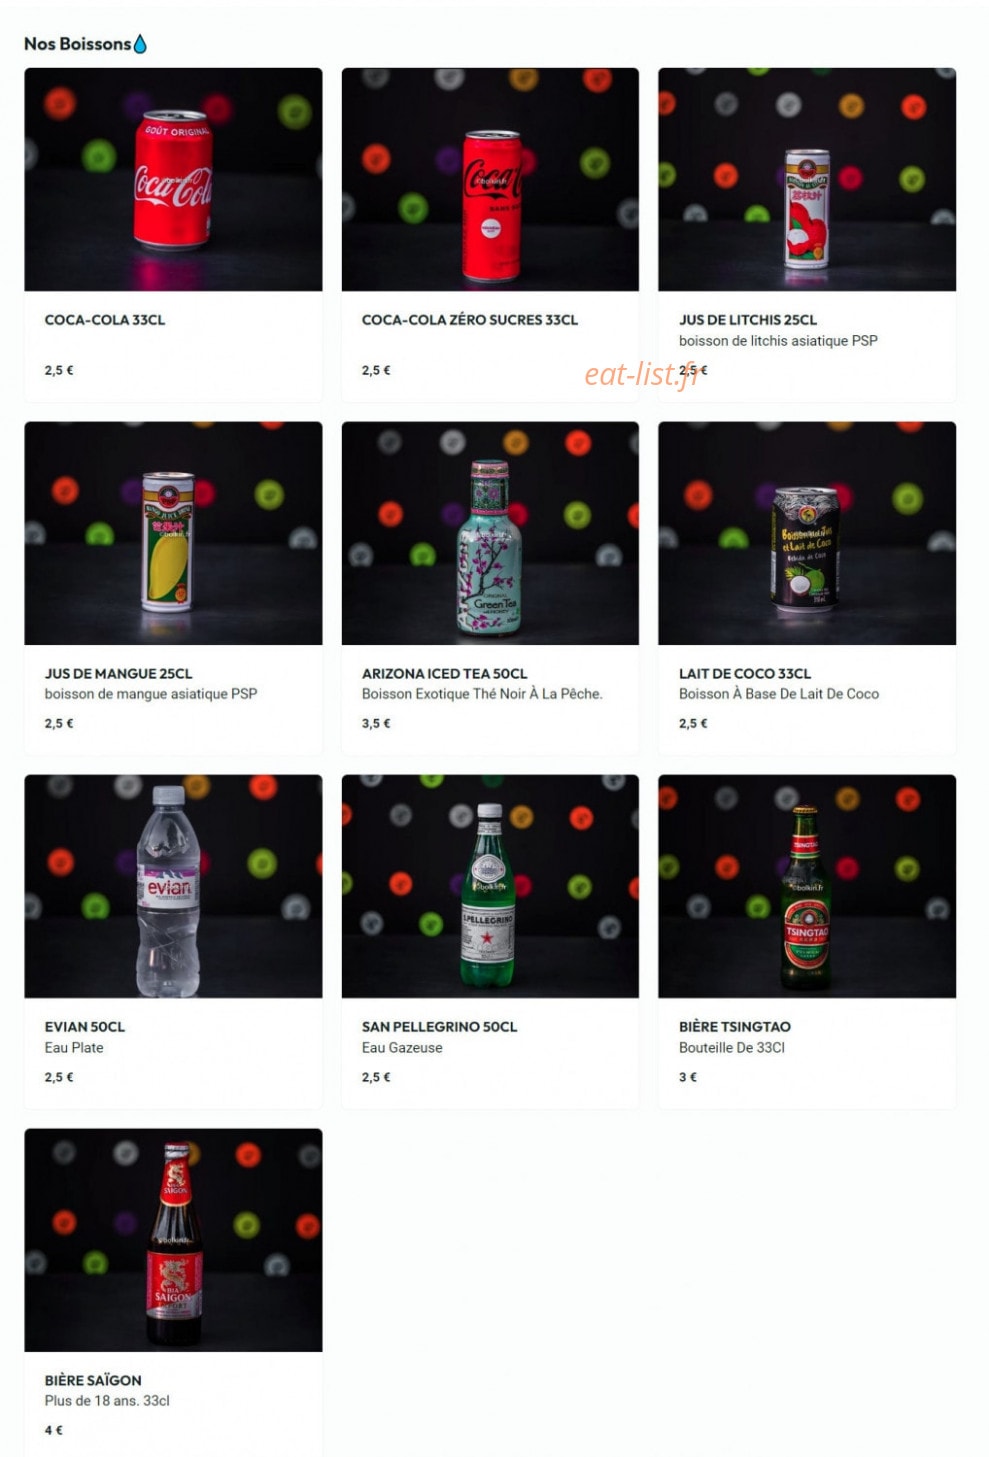Click the Jus de Mangue can image
The image size is (989, 1457).
click(173, 533)
